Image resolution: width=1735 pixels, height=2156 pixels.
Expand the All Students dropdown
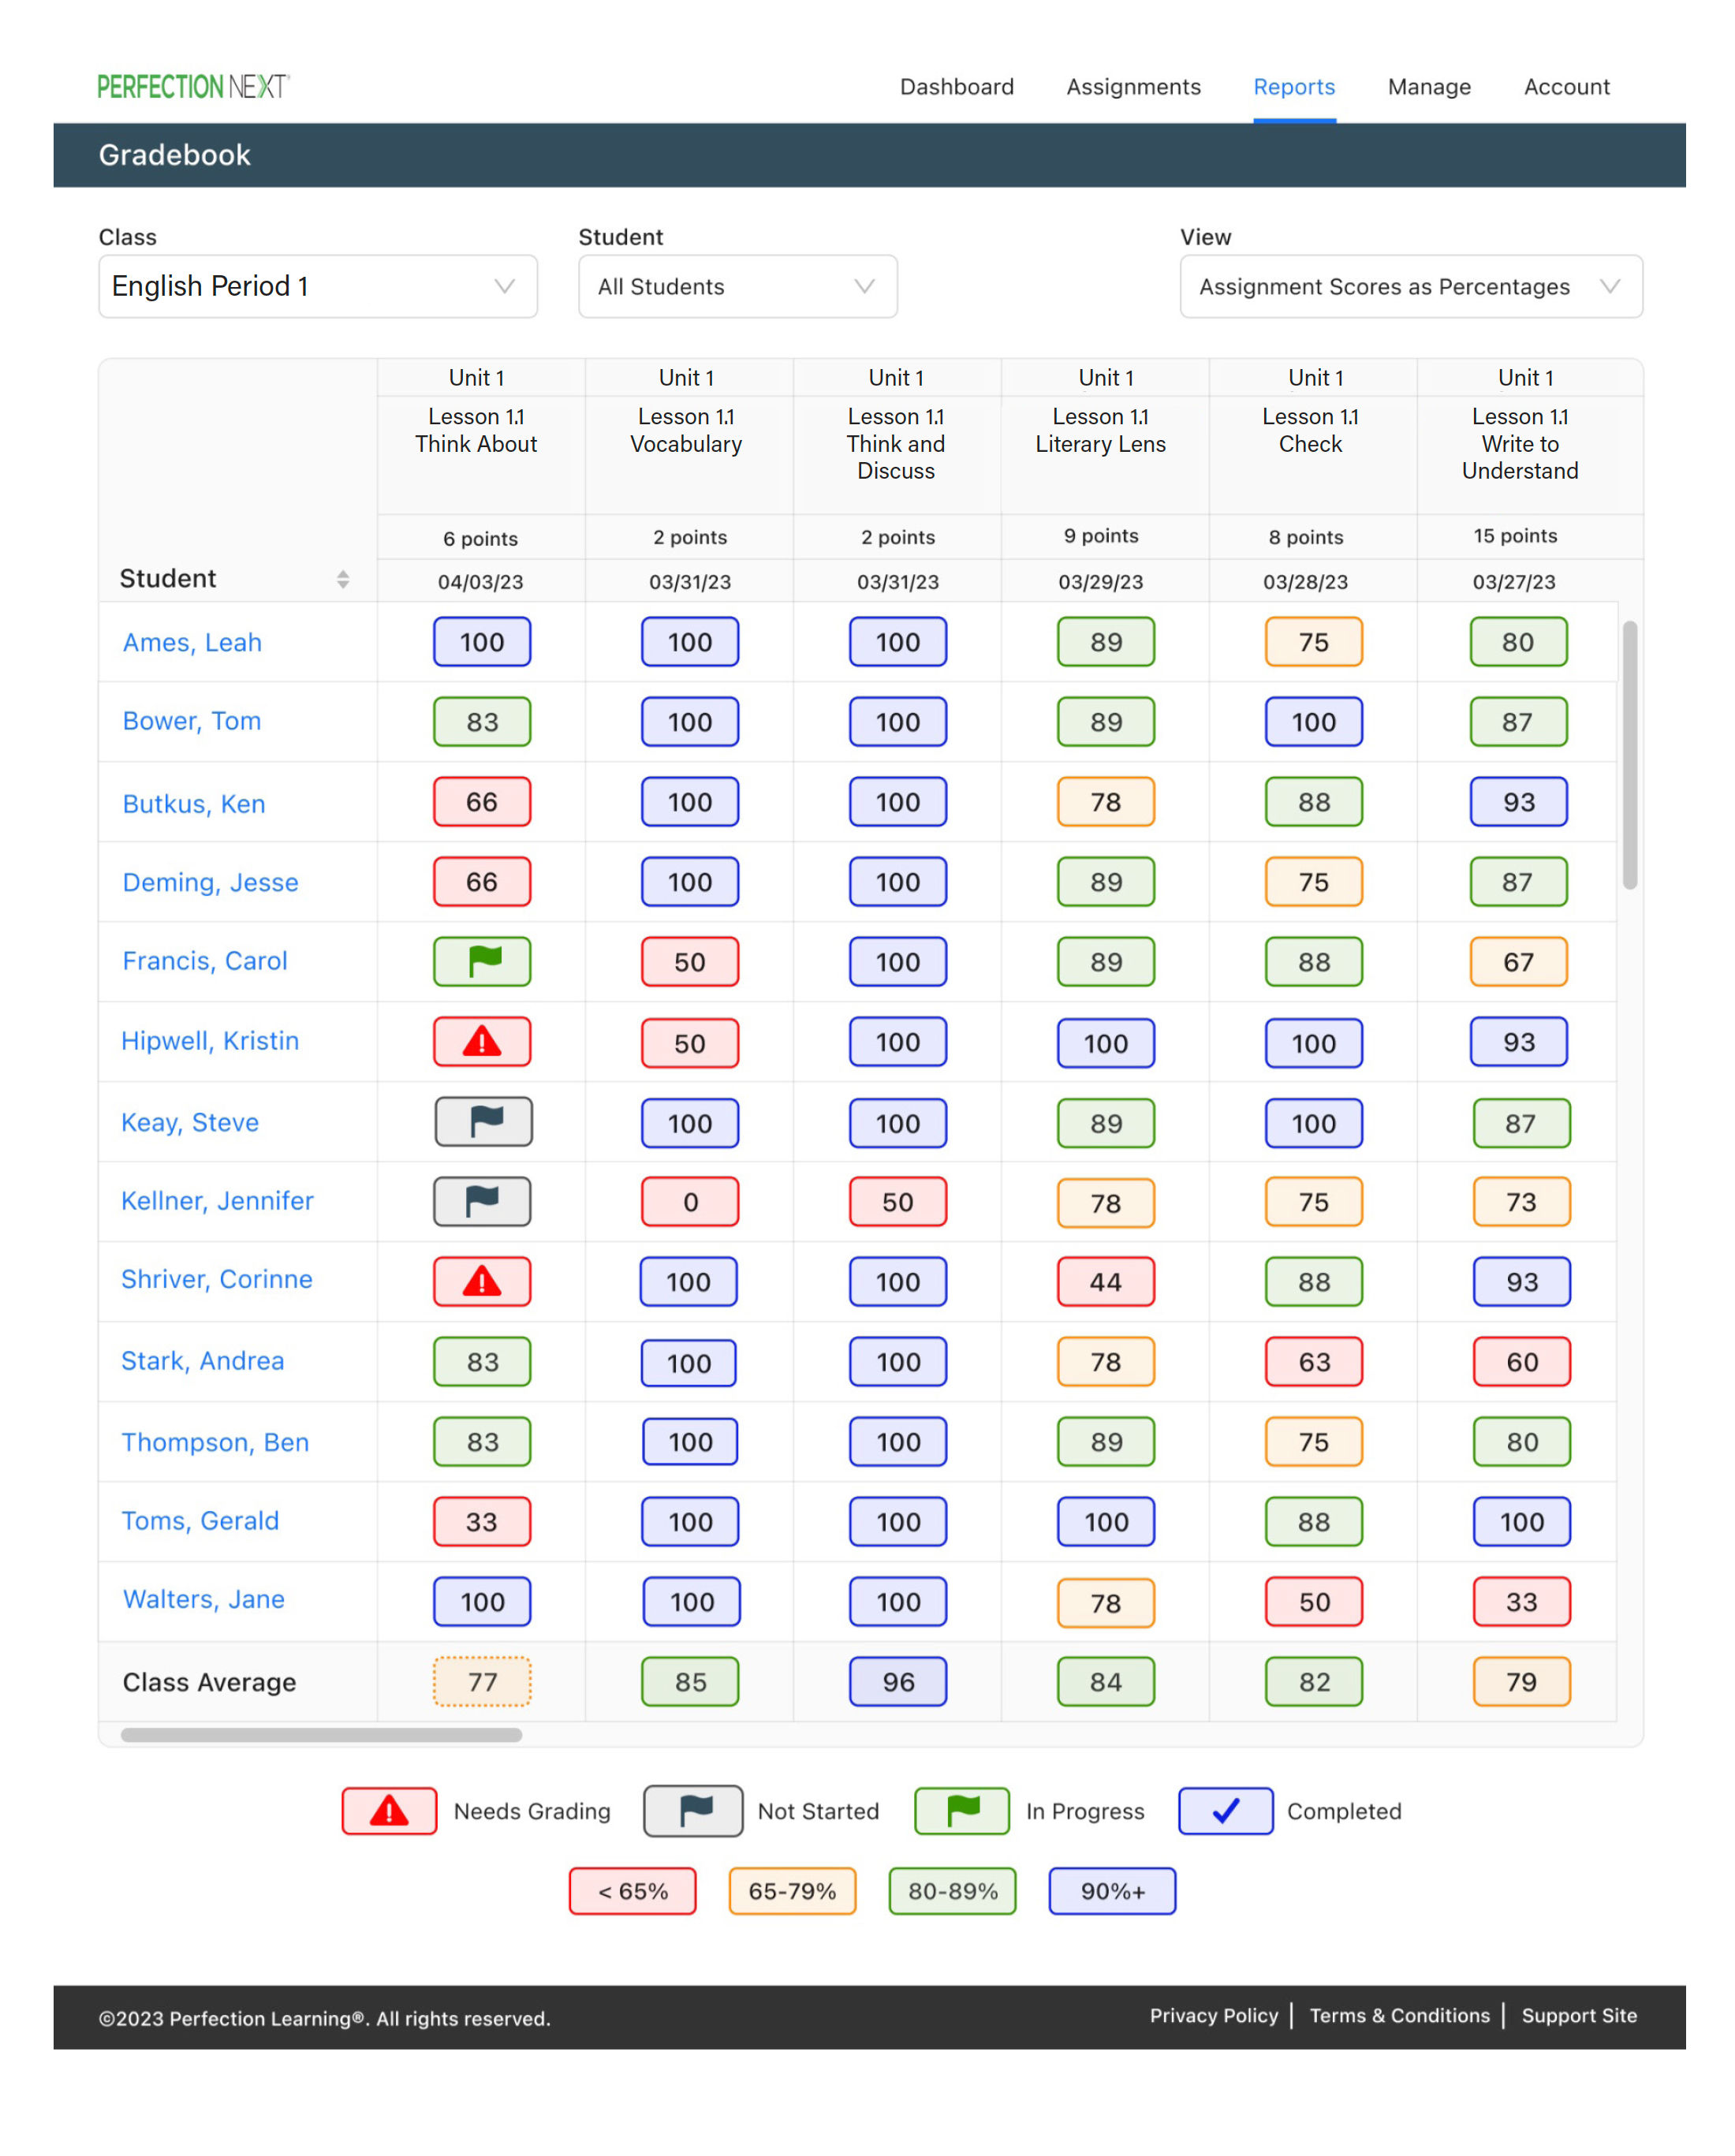pyautogui.click(x=737, y=287)
